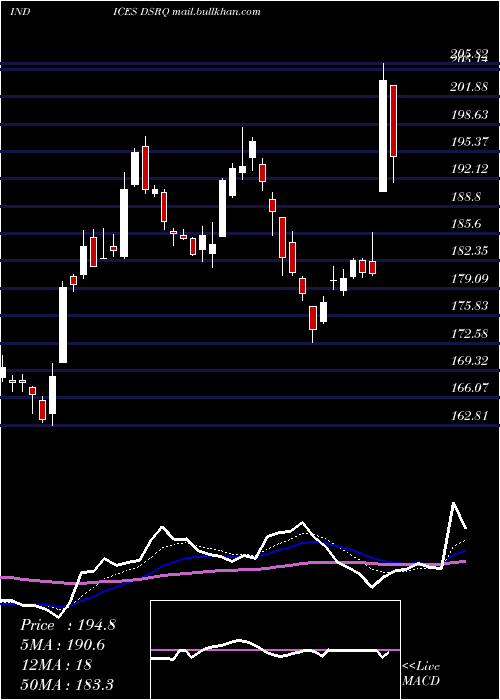The height and width of the screenshot is (700, 500).
Task: Click the 198.63 price axis label
Action: tap(469, 114)
